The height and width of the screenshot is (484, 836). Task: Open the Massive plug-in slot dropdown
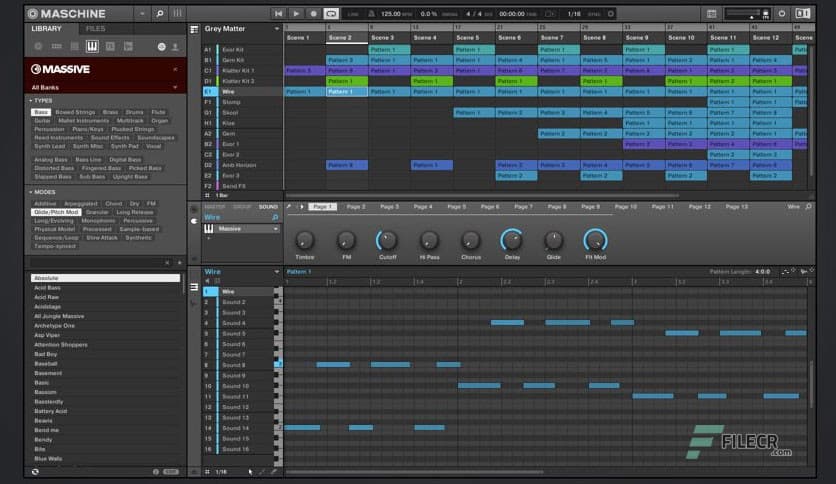click(x=276, y=229)
